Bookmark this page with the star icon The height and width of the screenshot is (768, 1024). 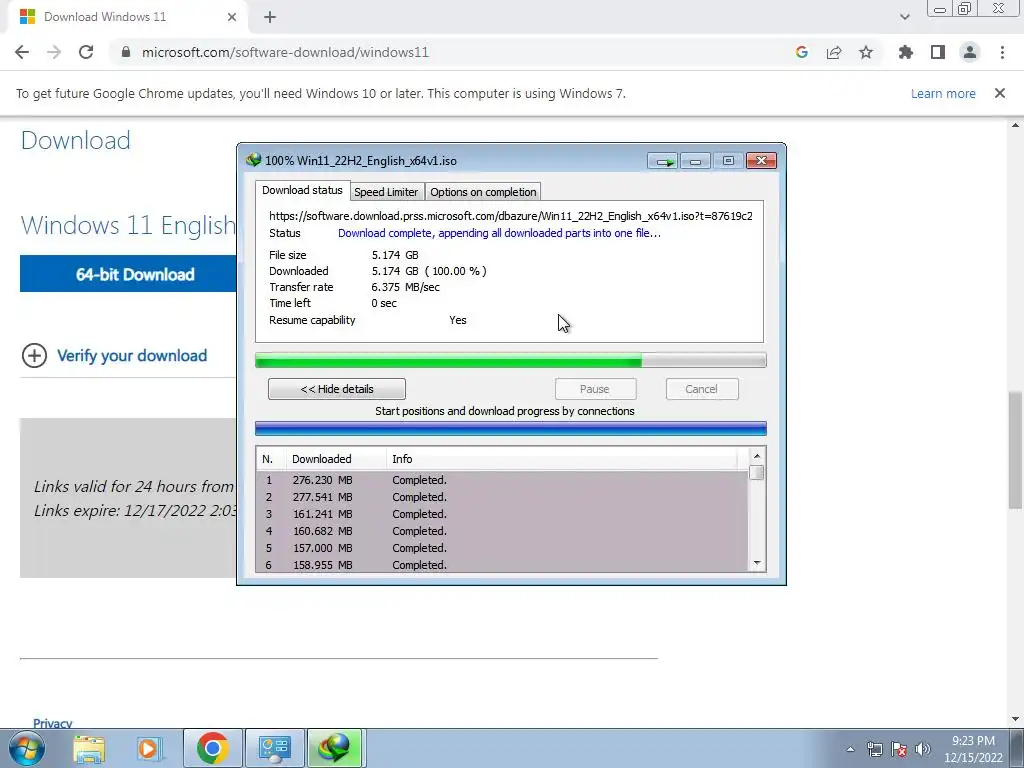pyautogui.click(x=866, y=52)
